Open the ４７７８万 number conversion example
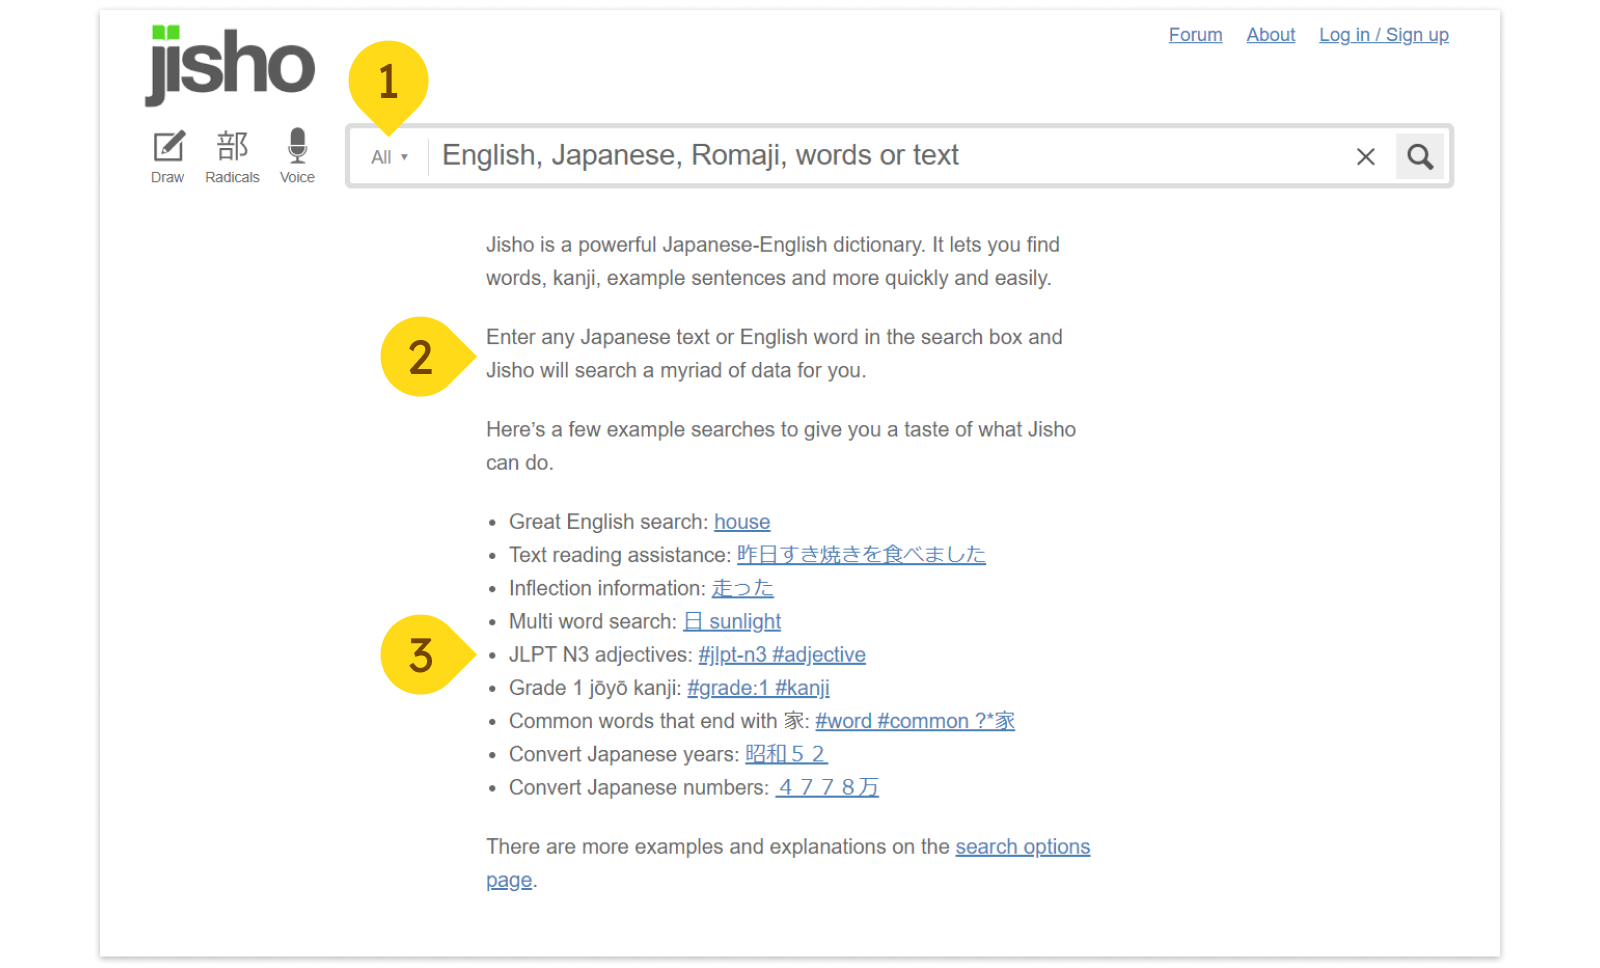 827,787
